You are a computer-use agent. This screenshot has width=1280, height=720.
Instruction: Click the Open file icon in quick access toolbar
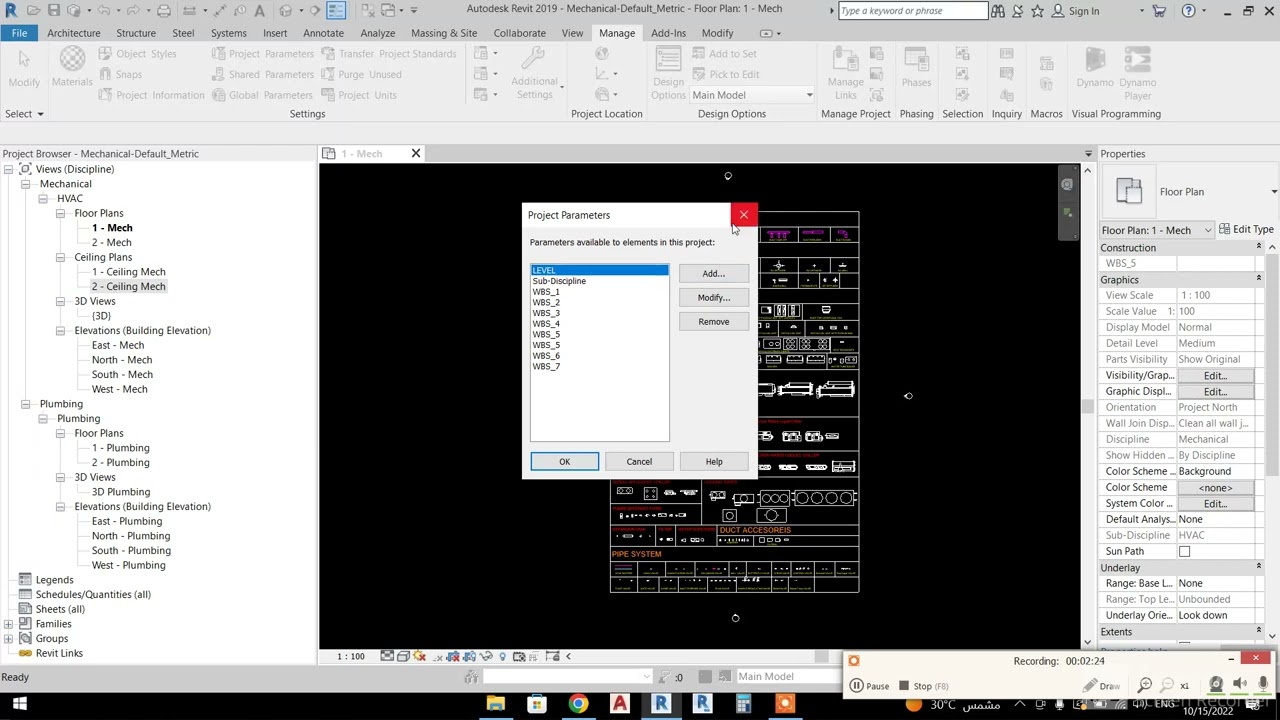[x=33, y=11]
